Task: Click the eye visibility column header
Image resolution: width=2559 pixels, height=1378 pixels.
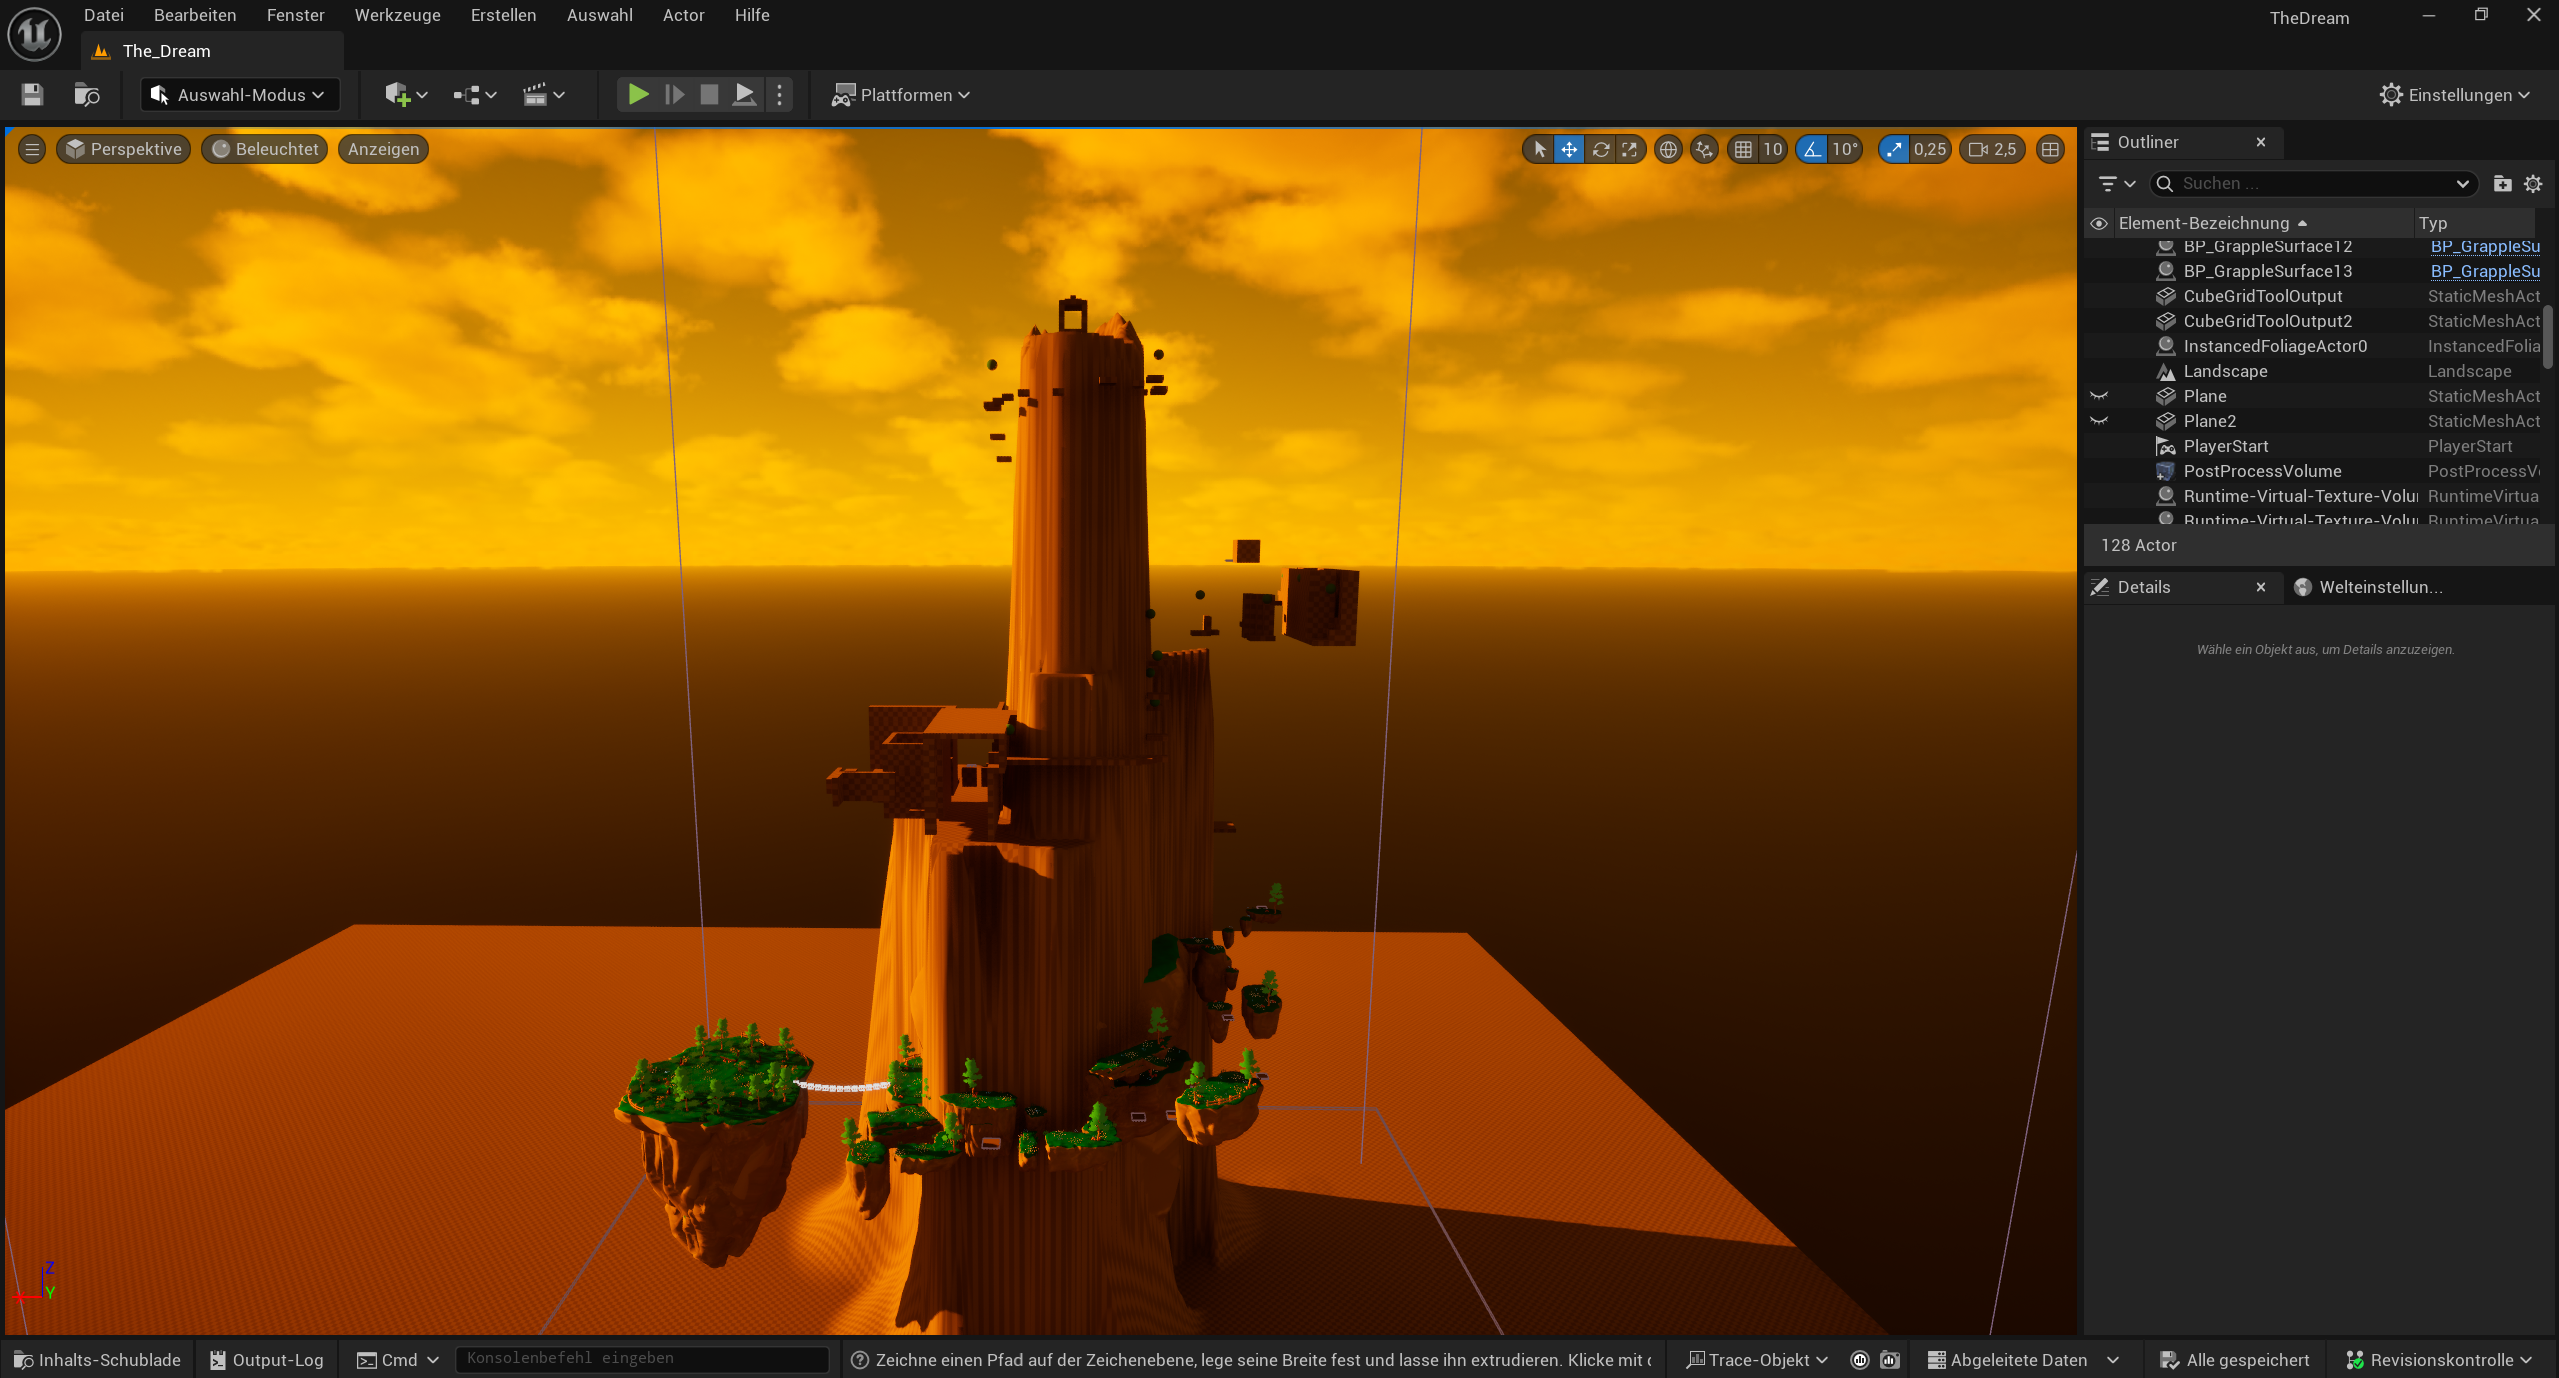Action: point(2099,223)
